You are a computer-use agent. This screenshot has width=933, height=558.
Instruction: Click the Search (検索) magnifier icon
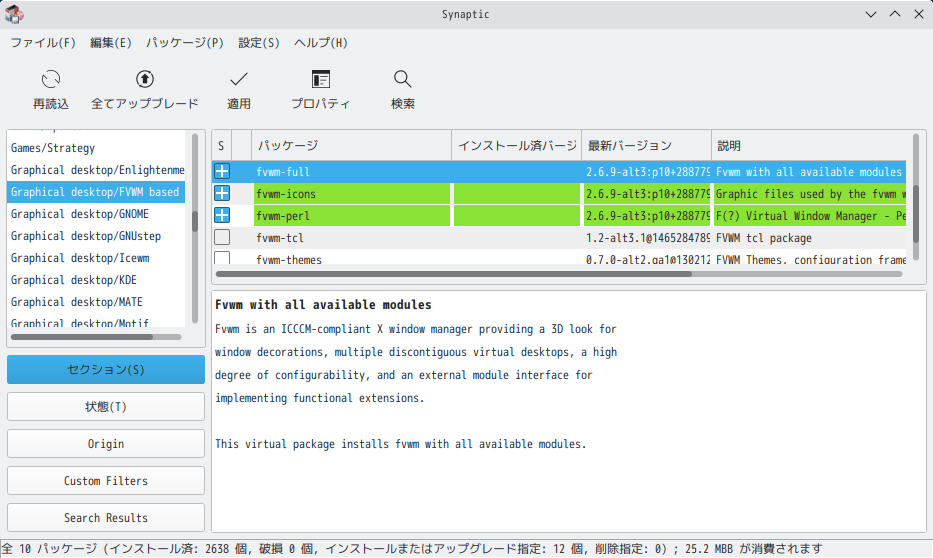click(x=402, y=79)
